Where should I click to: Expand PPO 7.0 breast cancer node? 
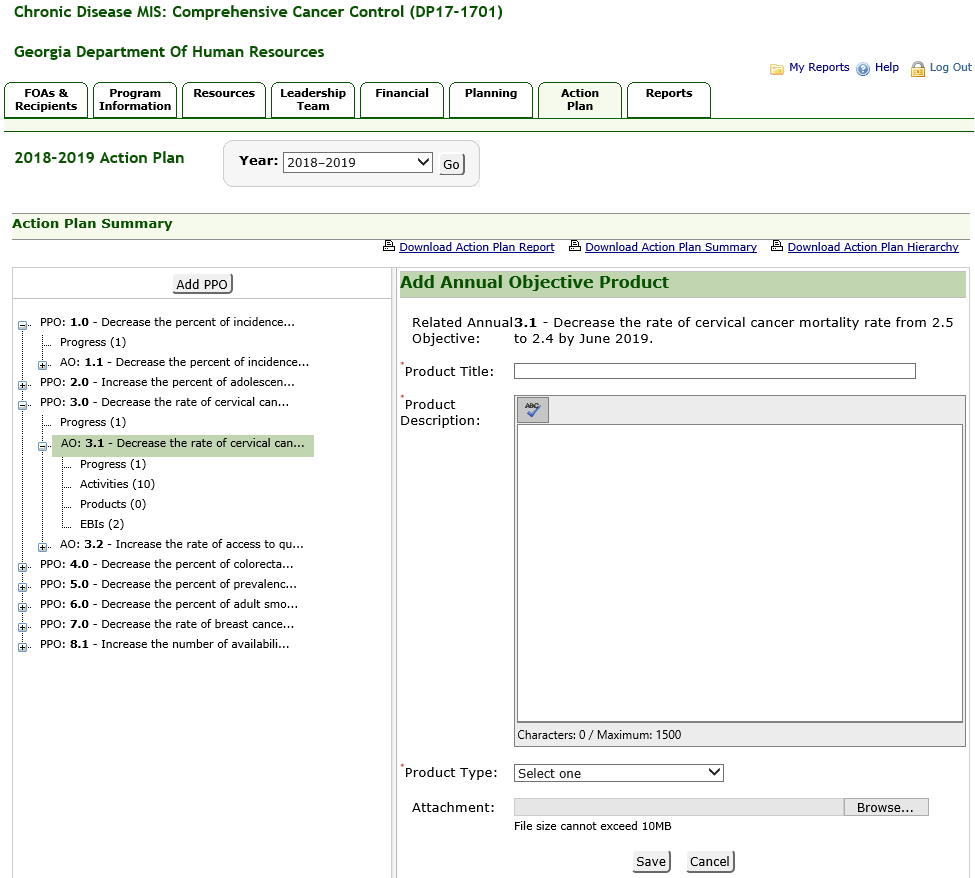coord(23,626)
